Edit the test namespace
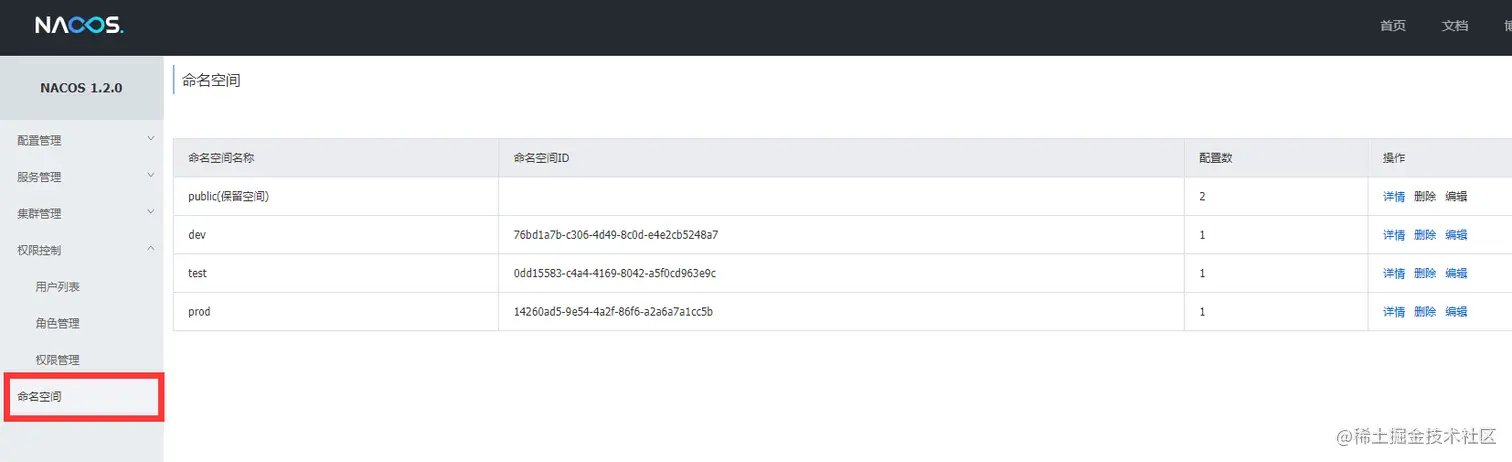This screenshot has width=1512, height=462. [x=1456, y=273]
